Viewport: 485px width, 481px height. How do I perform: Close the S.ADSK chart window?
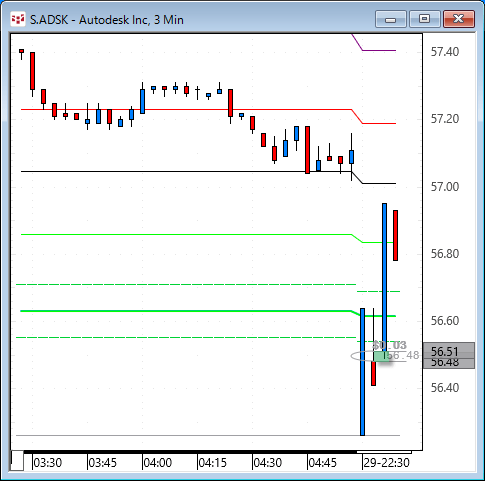459,19
